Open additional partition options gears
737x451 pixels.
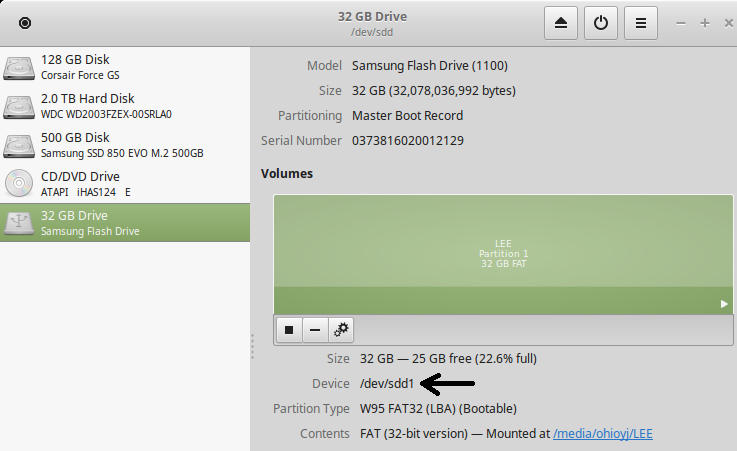[x=341, y=330]
